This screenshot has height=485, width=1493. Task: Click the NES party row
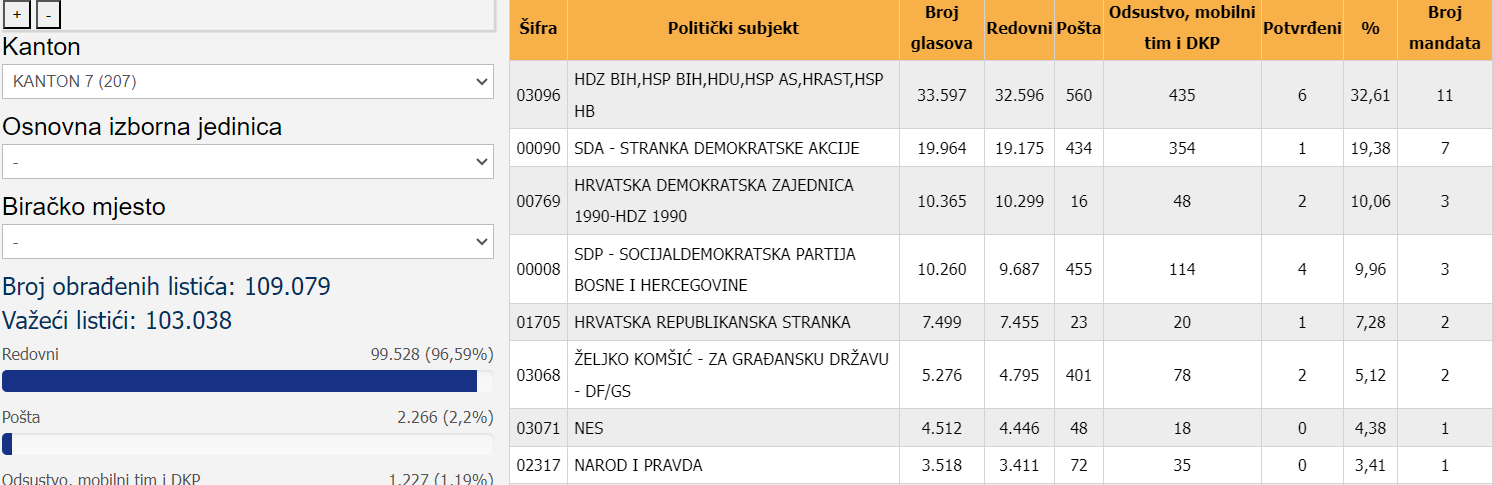coord(1001,428)
